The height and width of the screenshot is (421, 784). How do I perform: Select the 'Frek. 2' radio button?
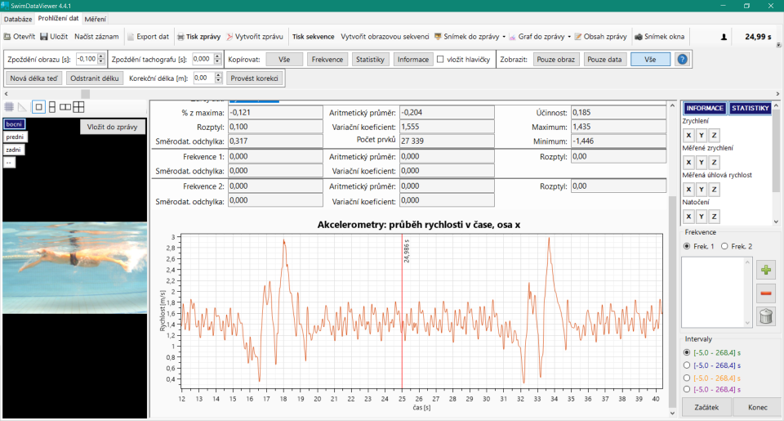pyautogui.click(x=725, y=246)
